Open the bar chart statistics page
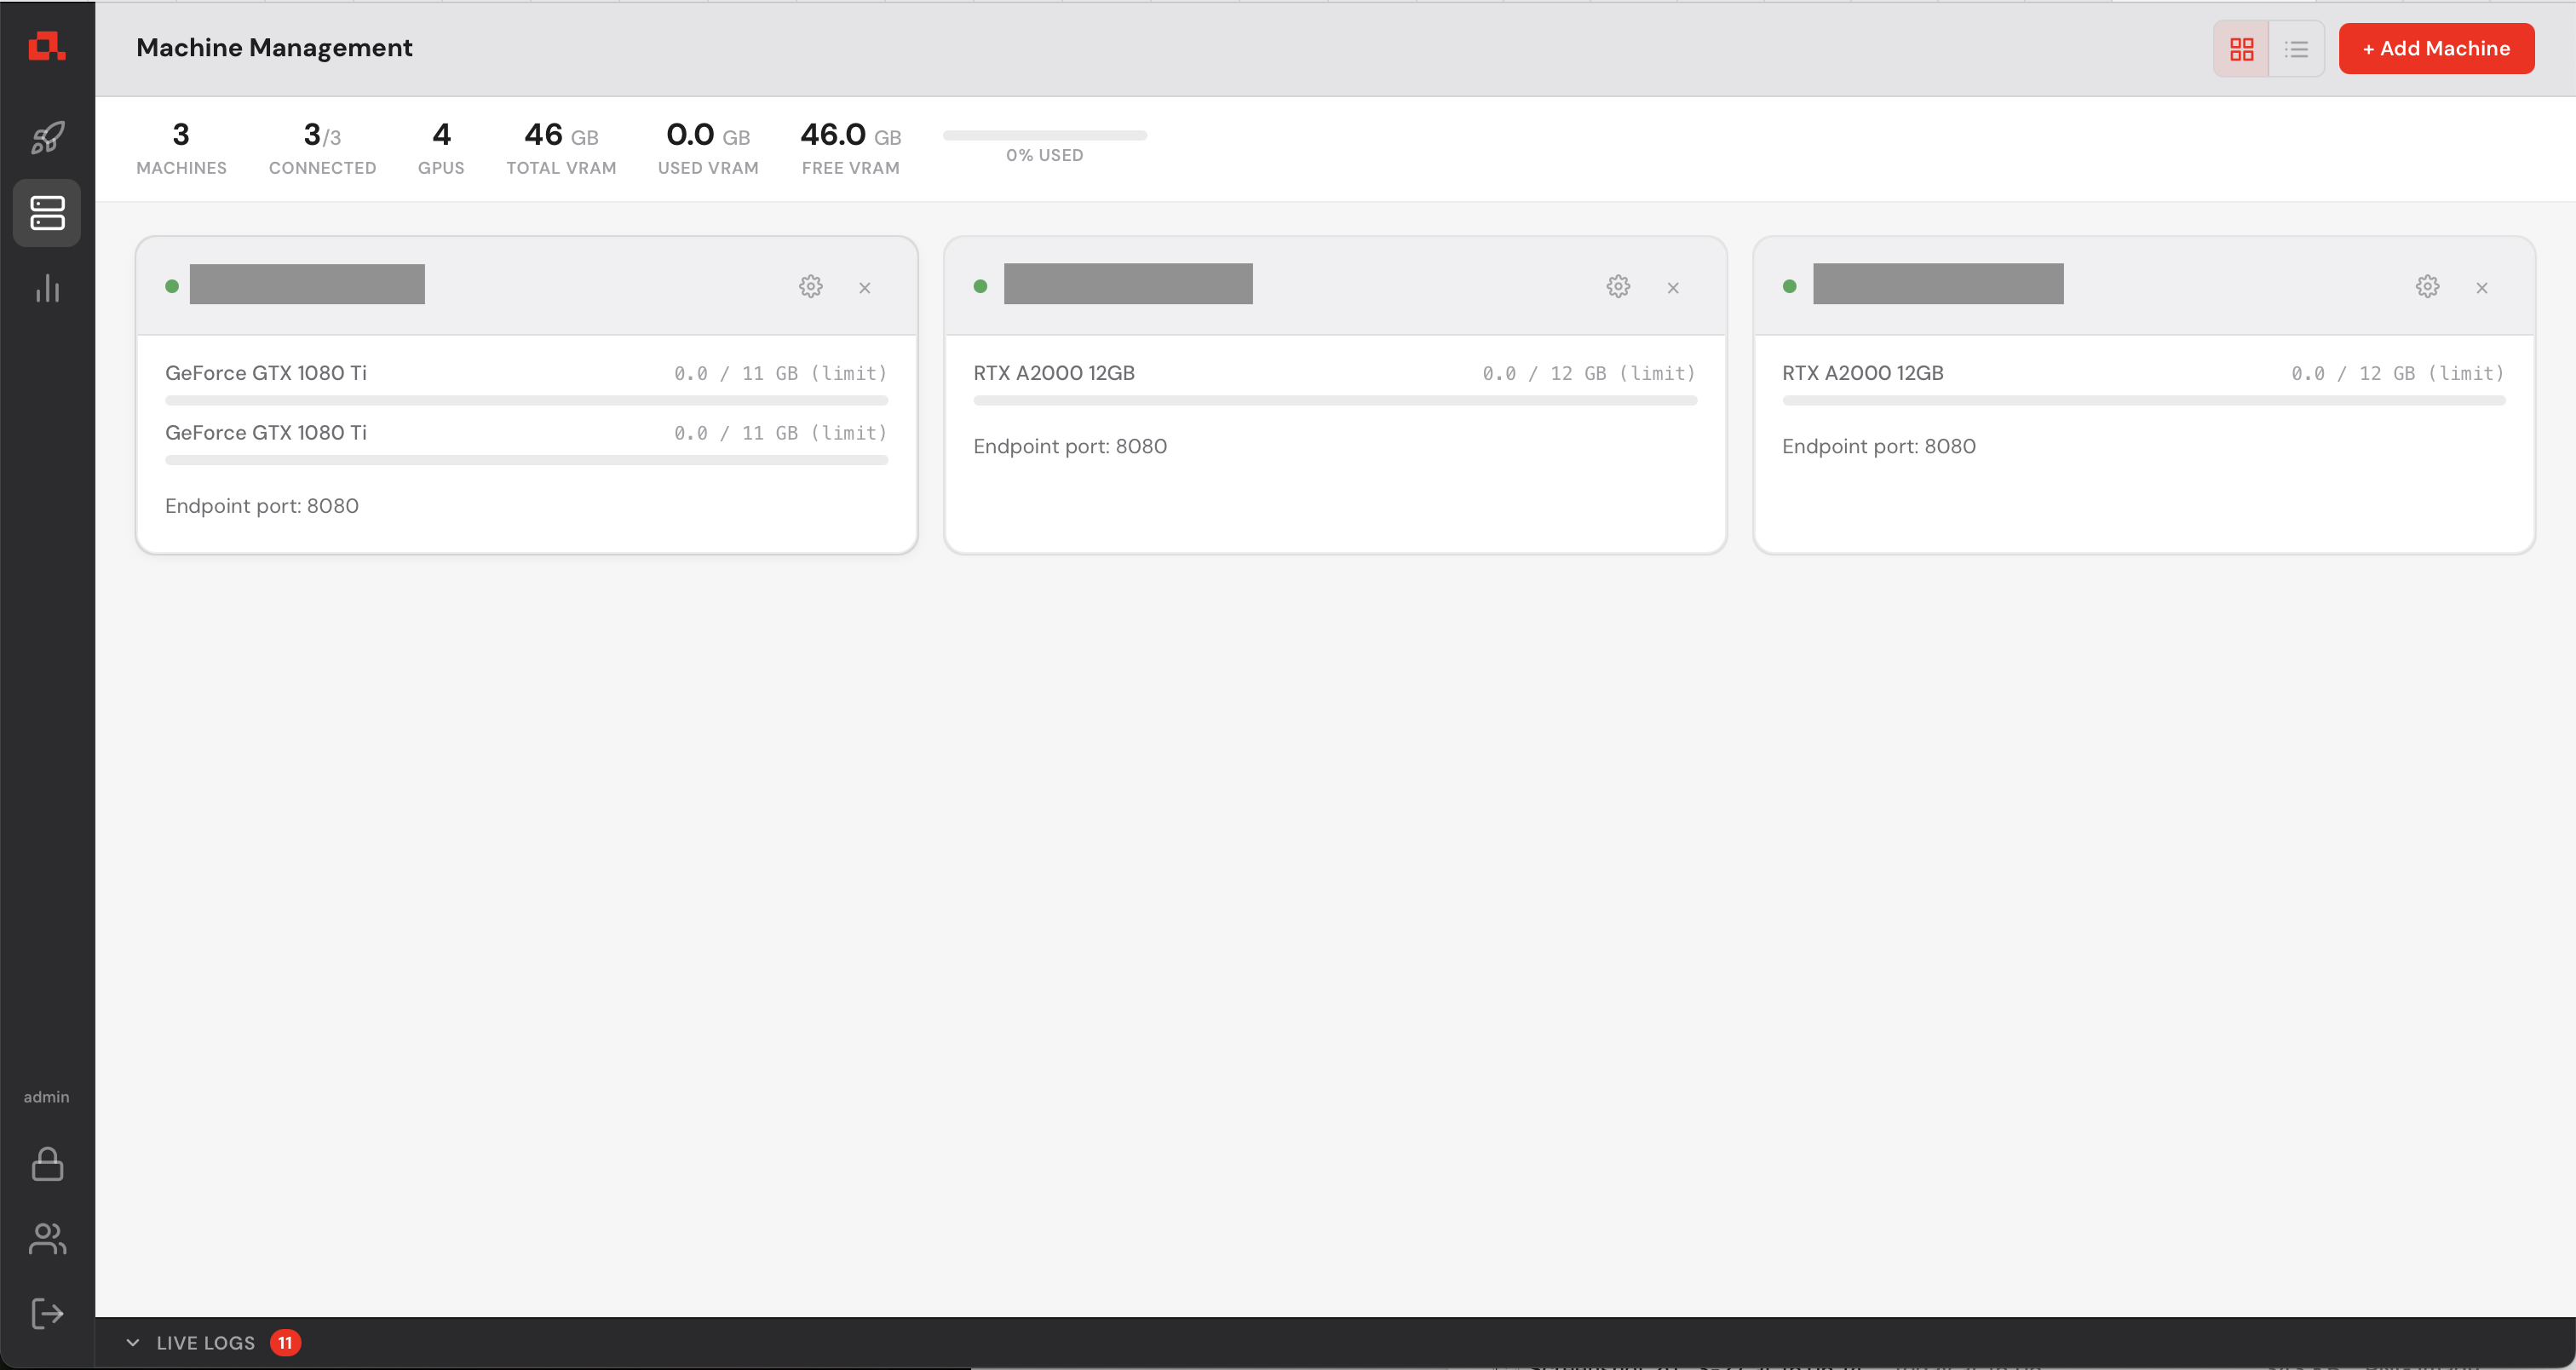Viewport: 2576px width, 1370px height. [47, 288]
